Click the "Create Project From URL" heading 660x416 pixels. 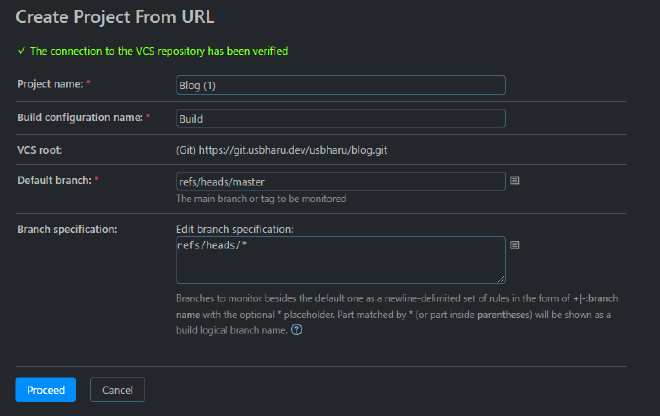coord(114,17)
